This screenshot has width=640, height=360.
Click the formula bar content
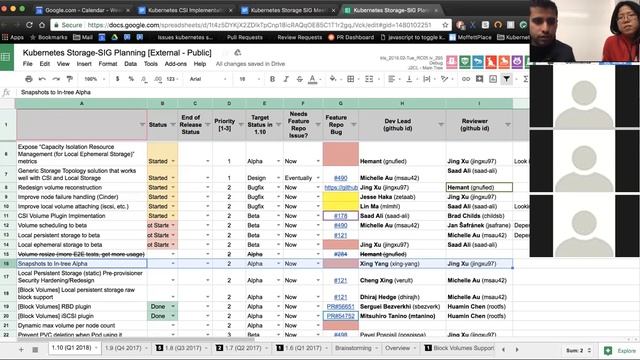pyautogui.click(x=56, y=92)
